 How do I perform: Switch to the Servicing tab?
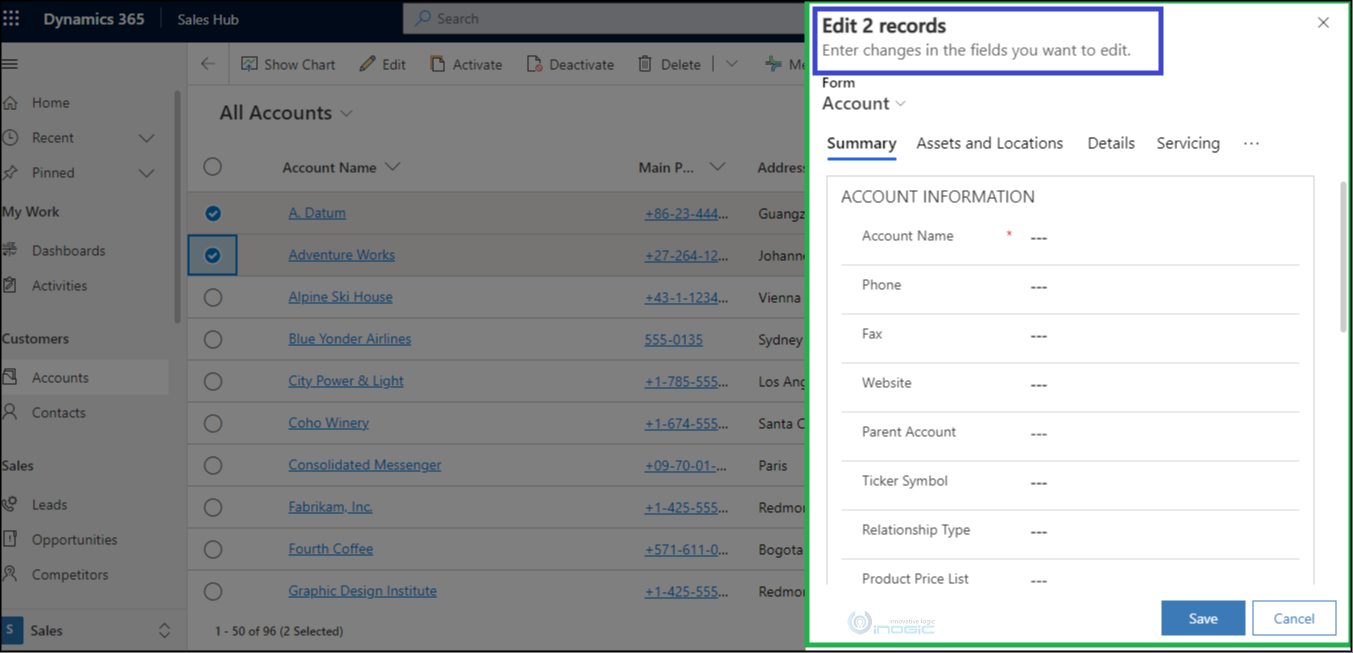(1188, 143)
